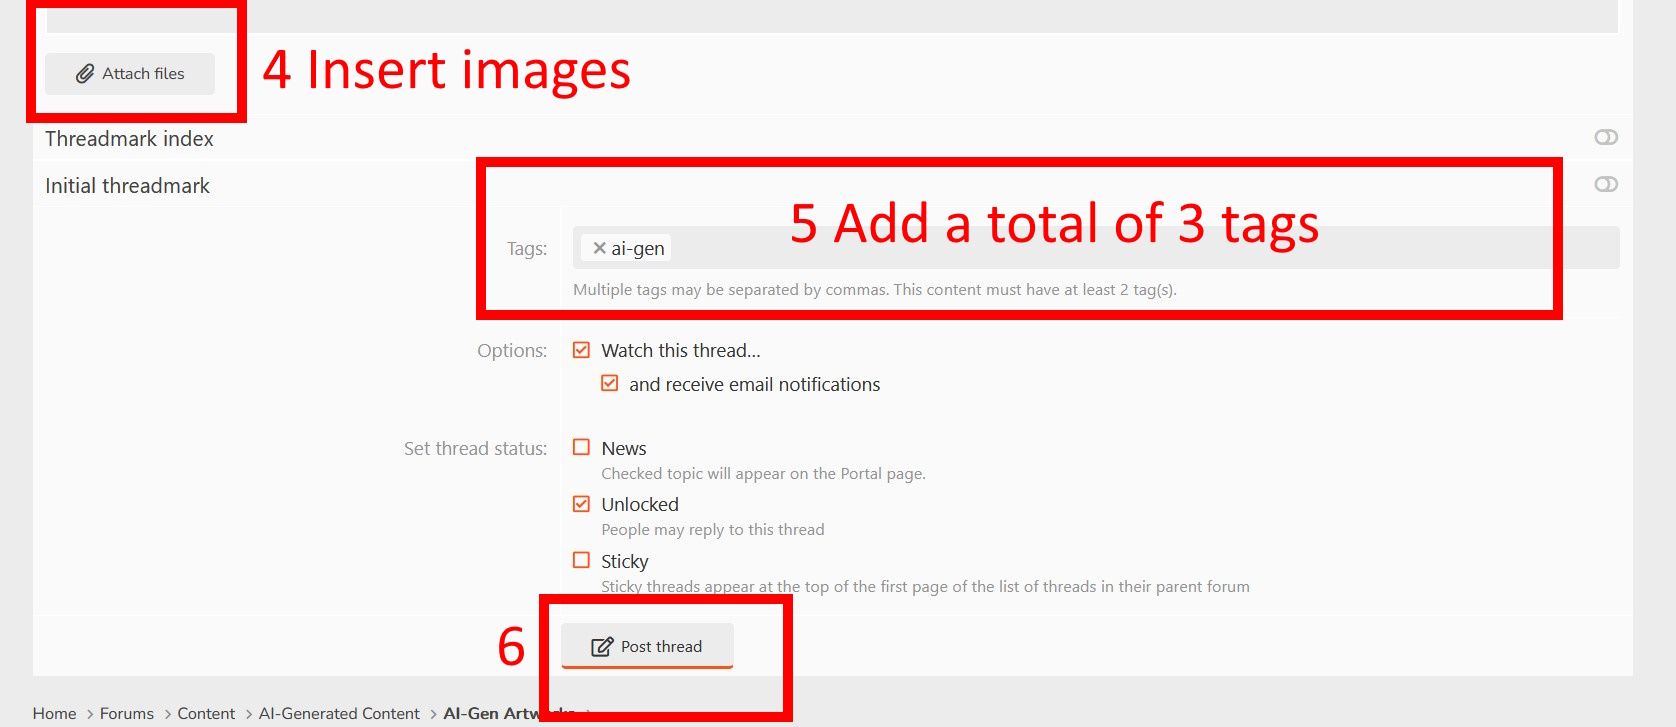The height and width of the screenshot is (727, 1676).
Task: Toggle the Threadmark index switch
Action: coord(1606,137)
